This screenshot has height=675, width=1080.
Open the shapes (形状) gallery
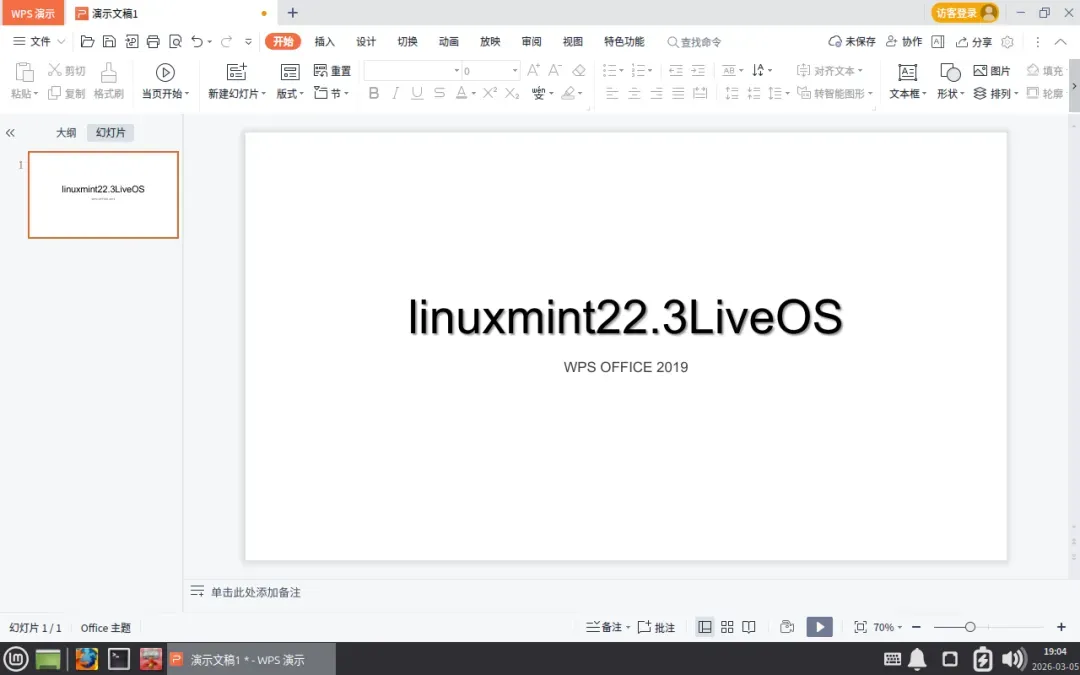click(x=950, y=81)
